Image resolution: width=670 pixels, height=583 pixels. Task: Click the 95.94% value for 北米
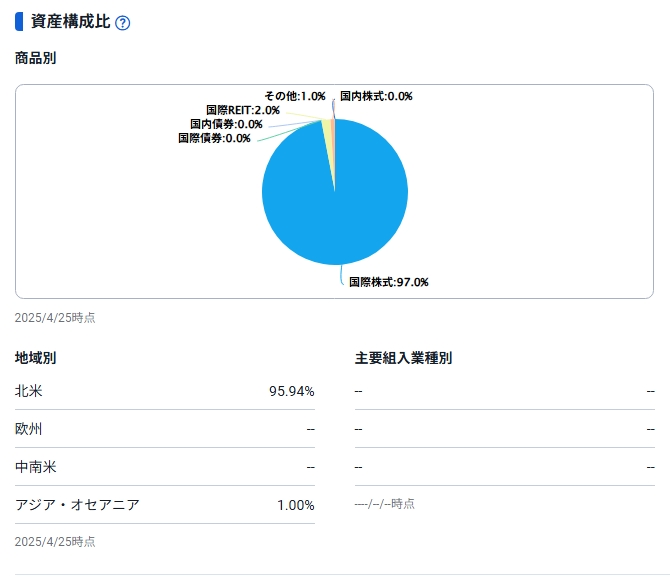click(291, 391)
